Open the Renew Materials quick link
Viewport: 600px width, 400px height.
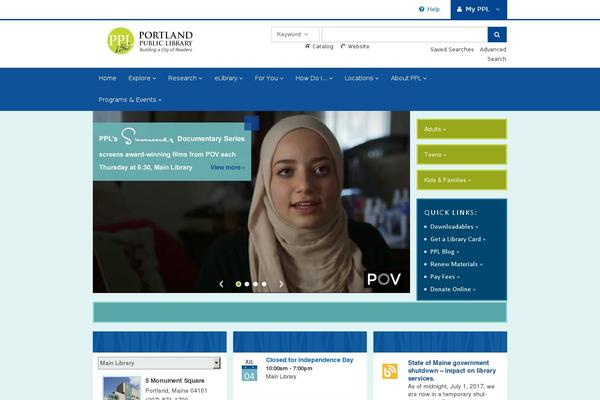tap(456, 264)
